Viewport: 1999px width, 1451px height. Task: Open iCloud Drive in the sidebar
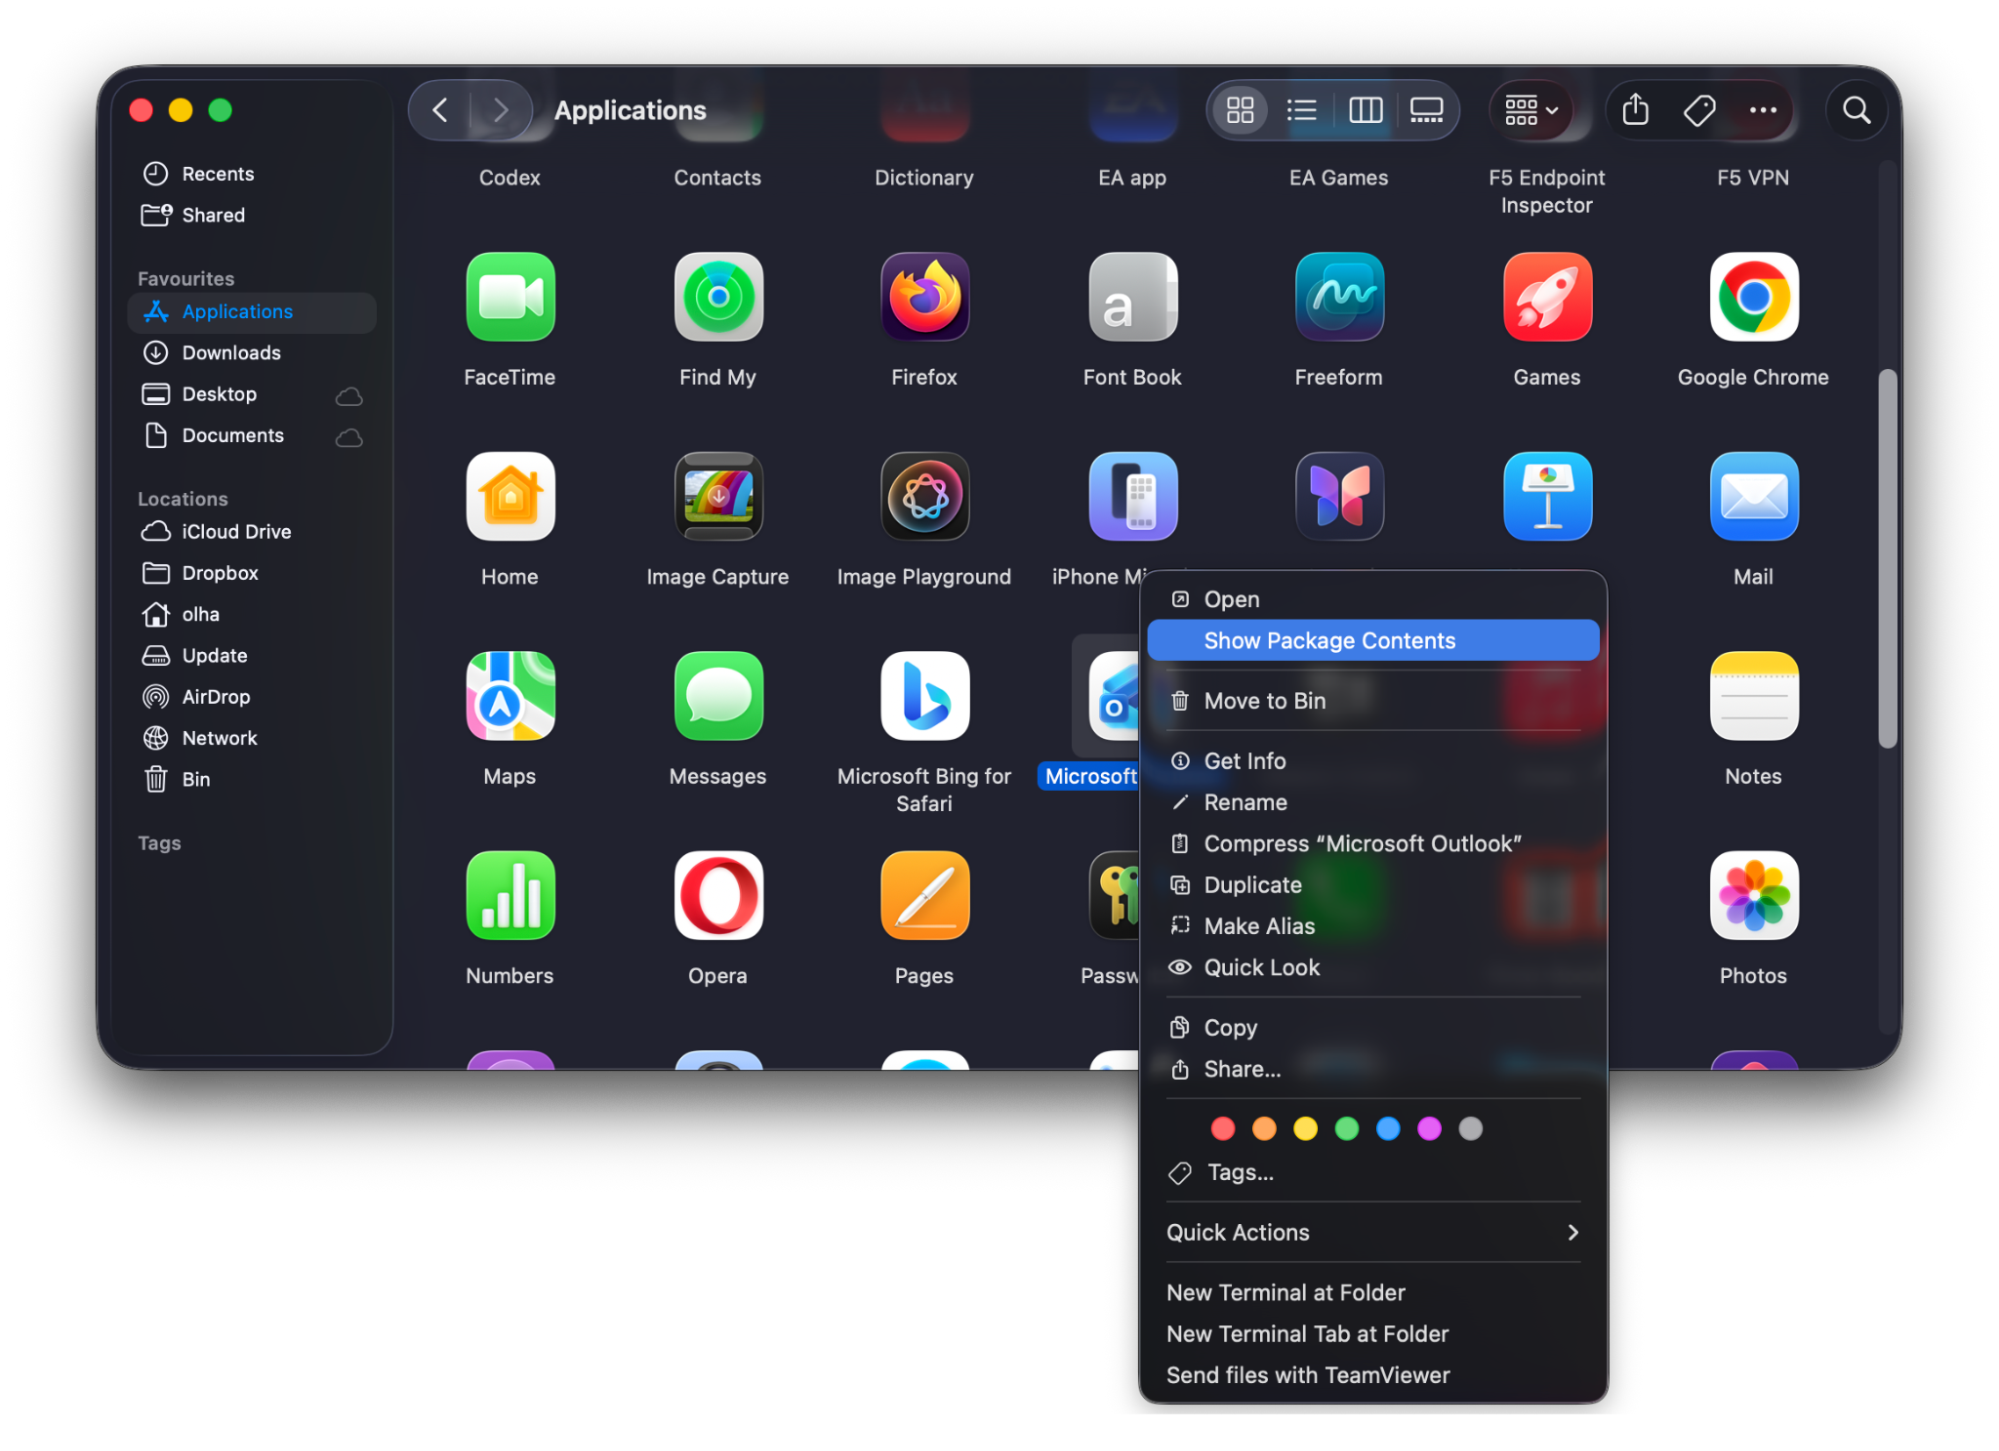point(252,532)
